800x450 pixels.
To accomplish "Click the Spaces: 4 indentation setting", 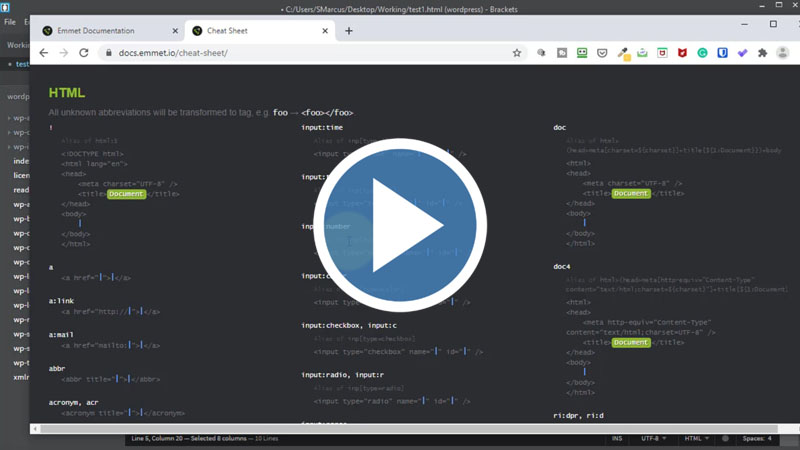I will [x=756, y=438].
